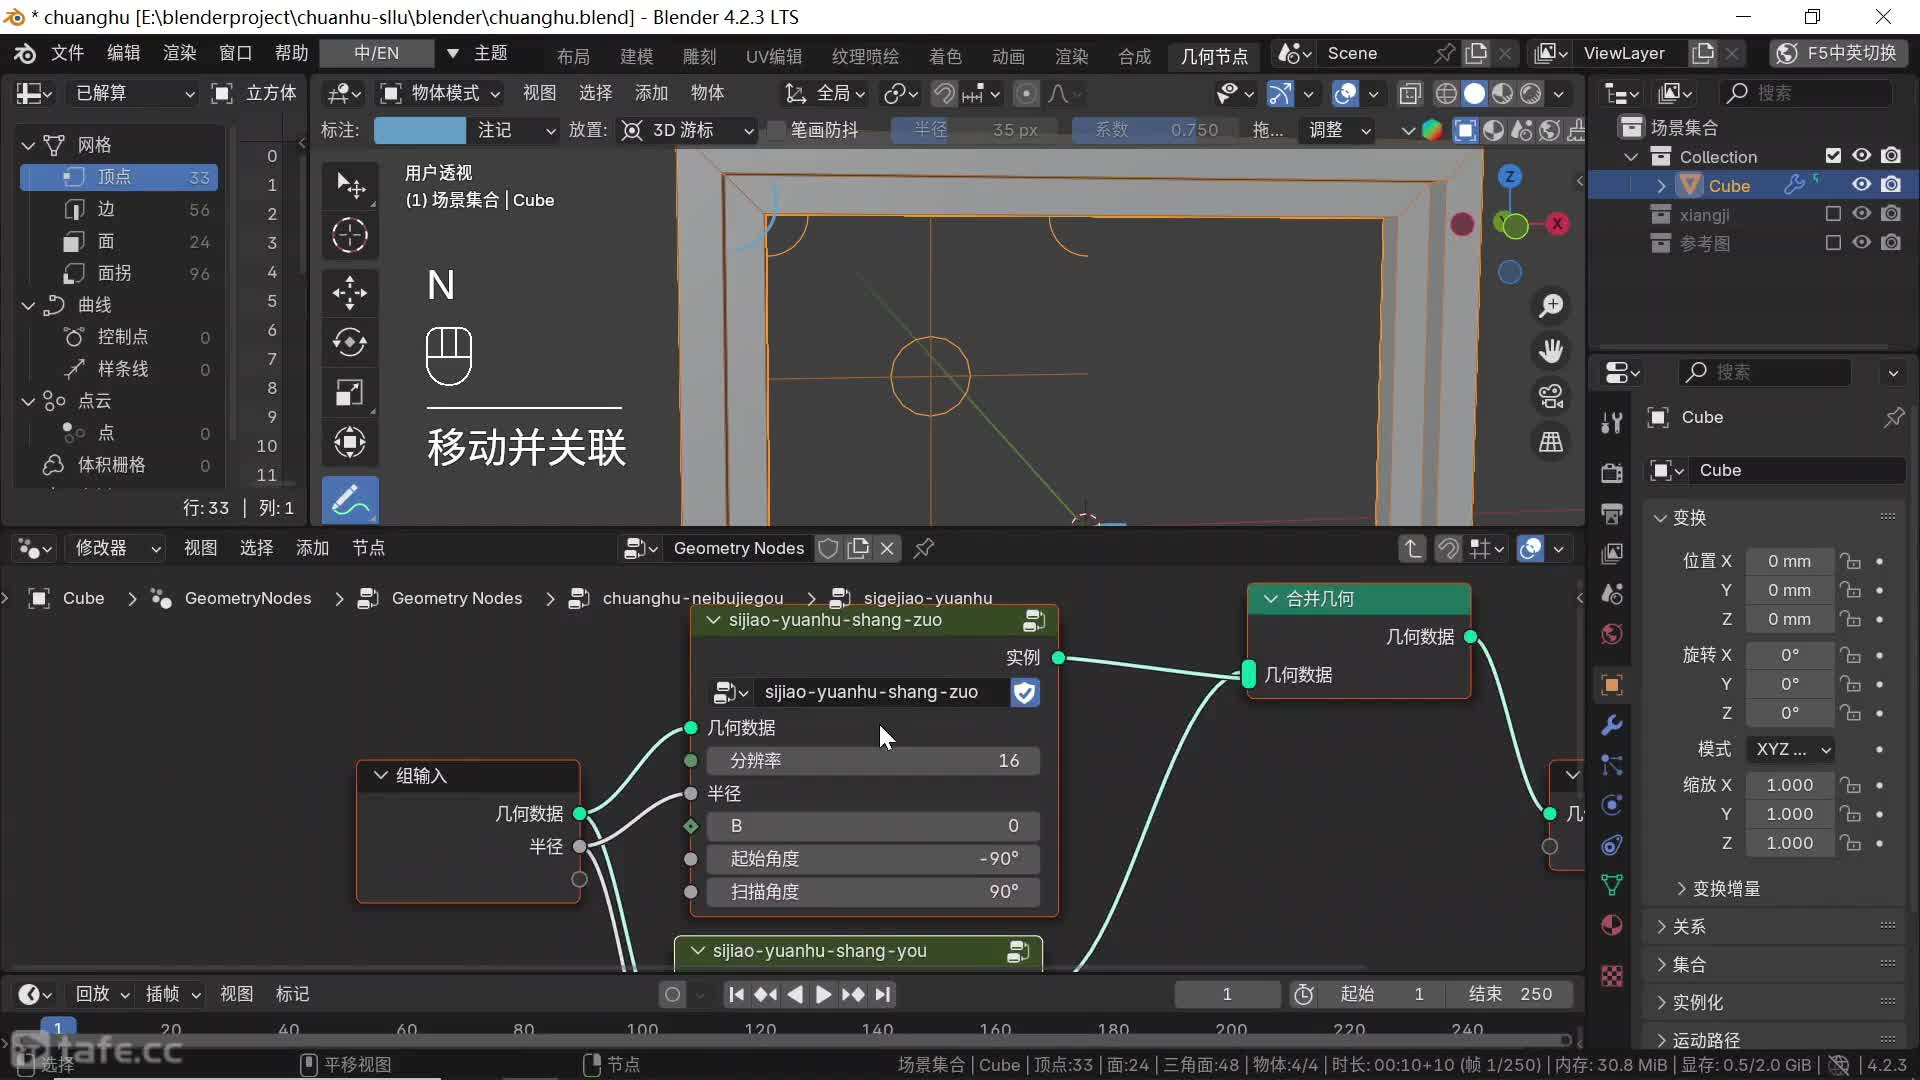Enable the xiangji collection checkbox
This screenshot has height=1080, width=1920.
tap(1832, 214)
